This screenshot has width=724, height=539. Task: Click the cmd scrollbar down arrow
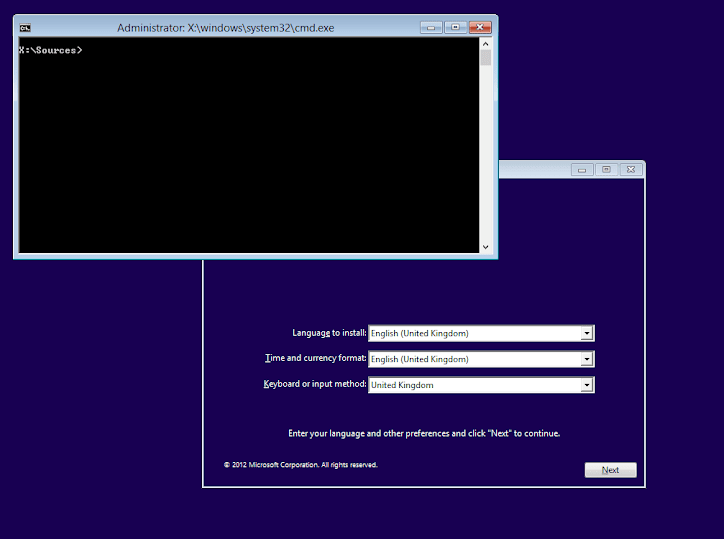tap(485, 247)
